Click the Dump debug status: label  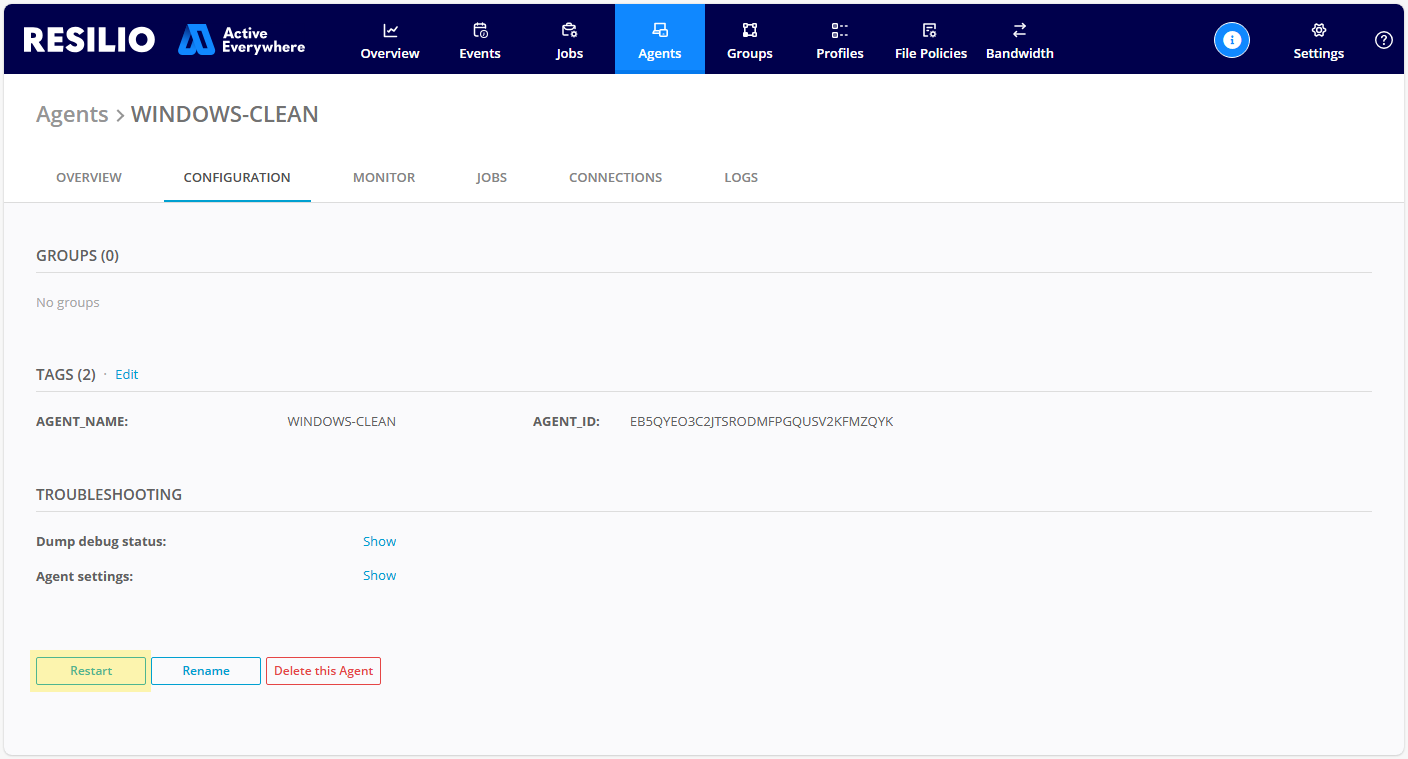(x=101, y=542)
